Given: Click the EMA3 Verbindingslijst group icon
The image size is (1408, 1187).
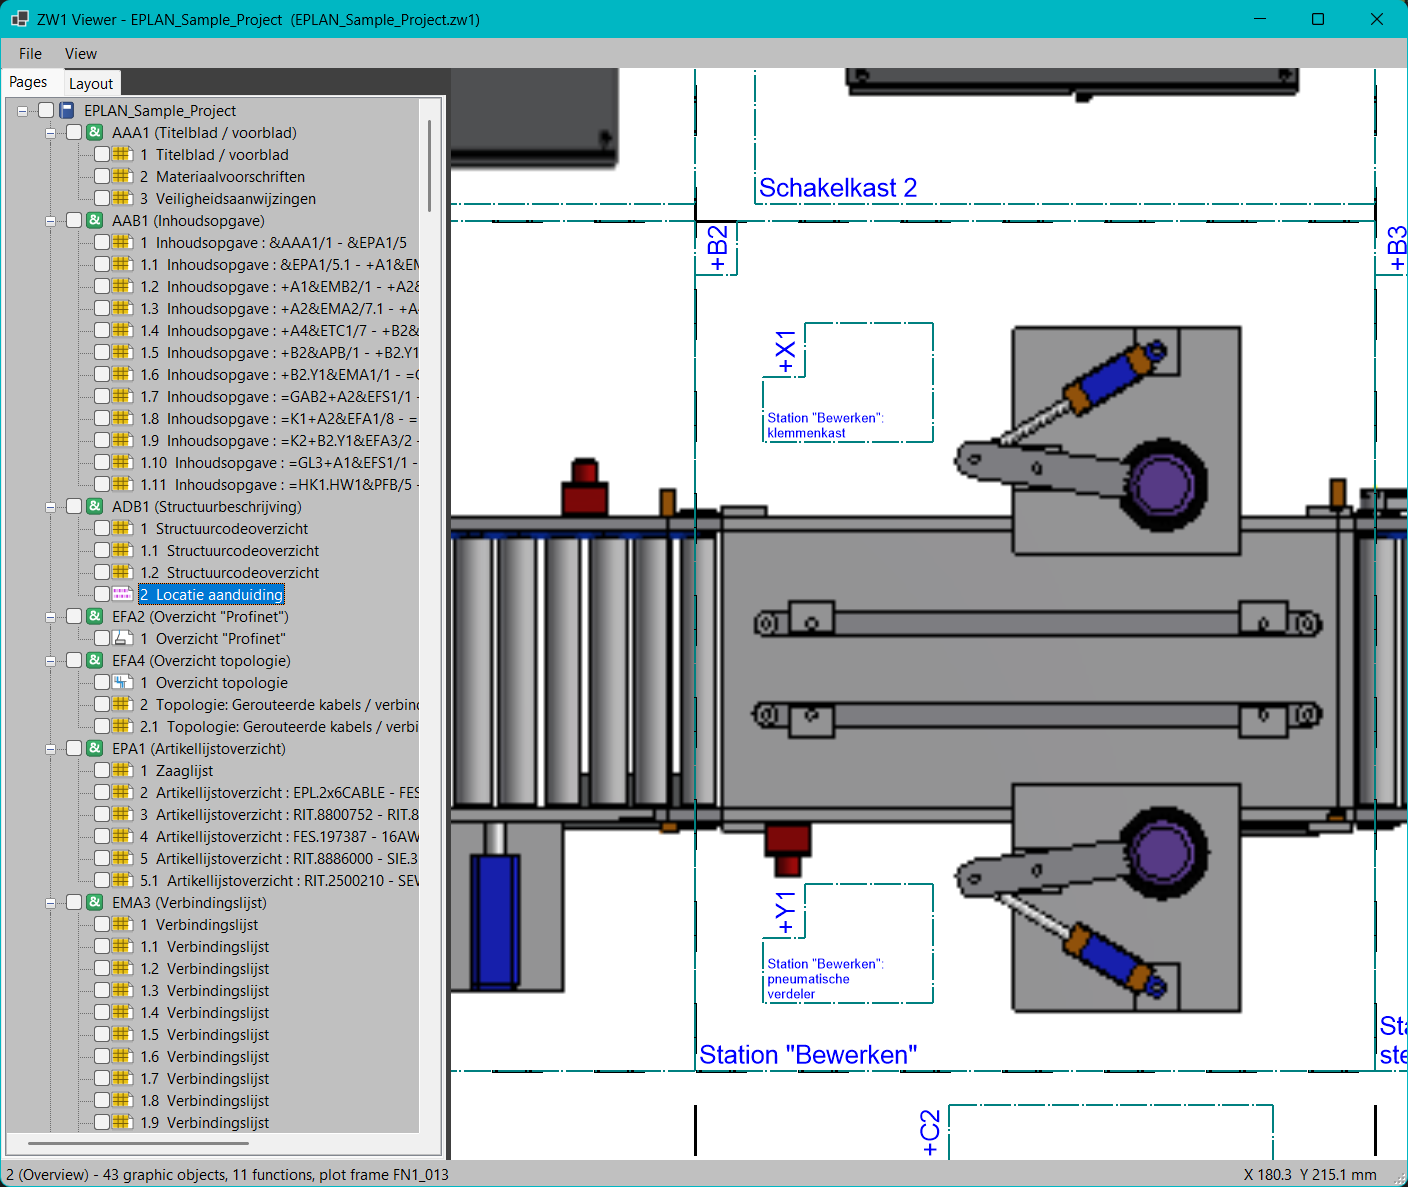Looking at the screenshot, I should [x=95, y=902].
